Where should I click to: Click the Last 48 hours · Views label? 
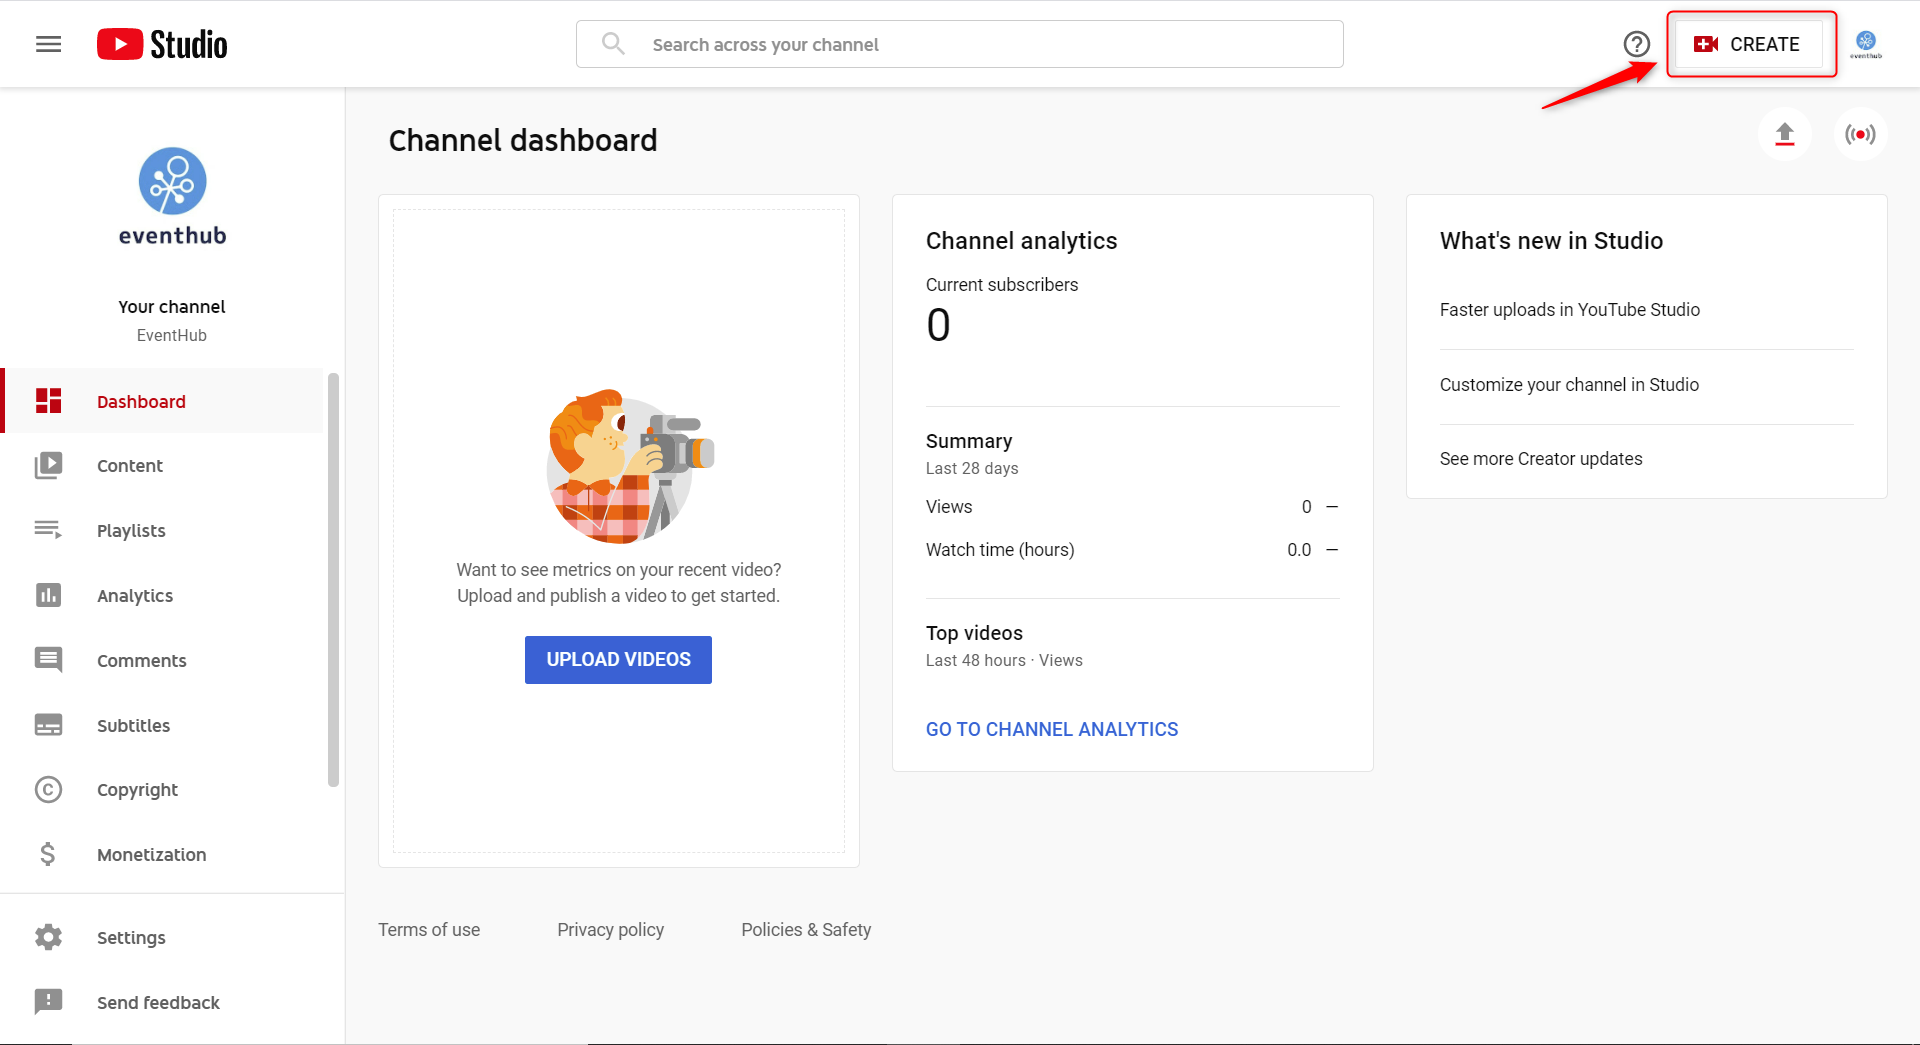[1004, 660]
